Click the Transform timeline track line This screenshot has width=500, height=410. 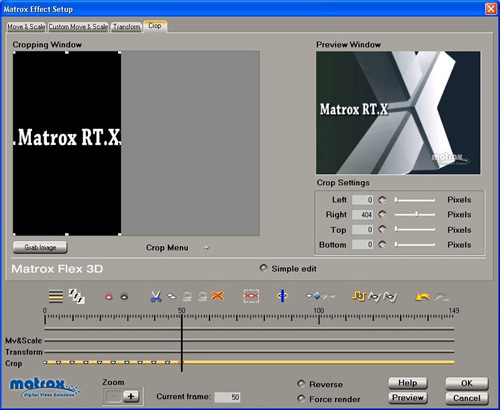point(249,352)
